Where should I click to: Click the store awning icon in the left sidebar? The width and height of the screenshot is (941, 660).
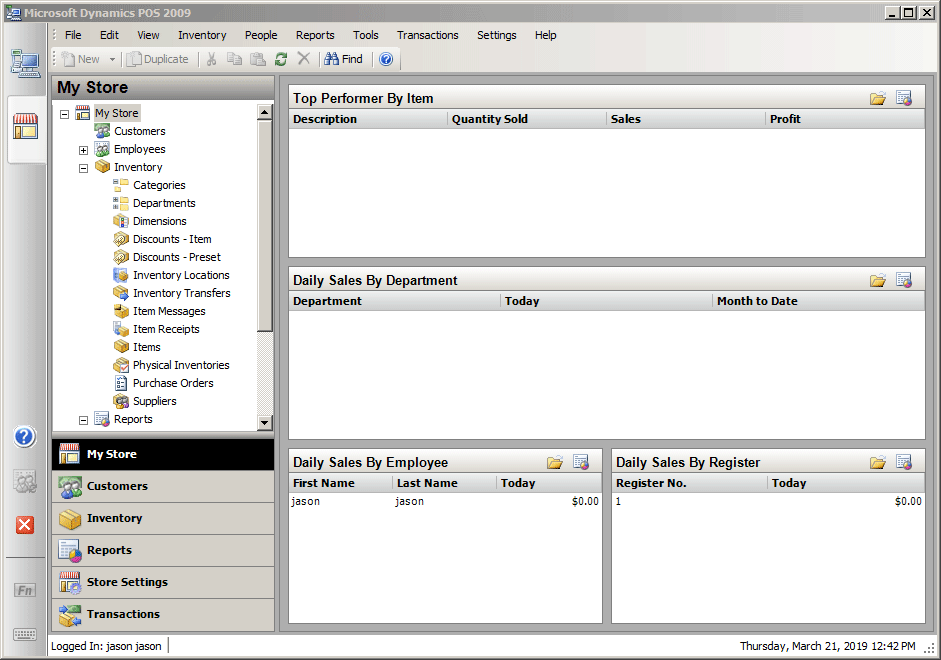pos(25,126)
